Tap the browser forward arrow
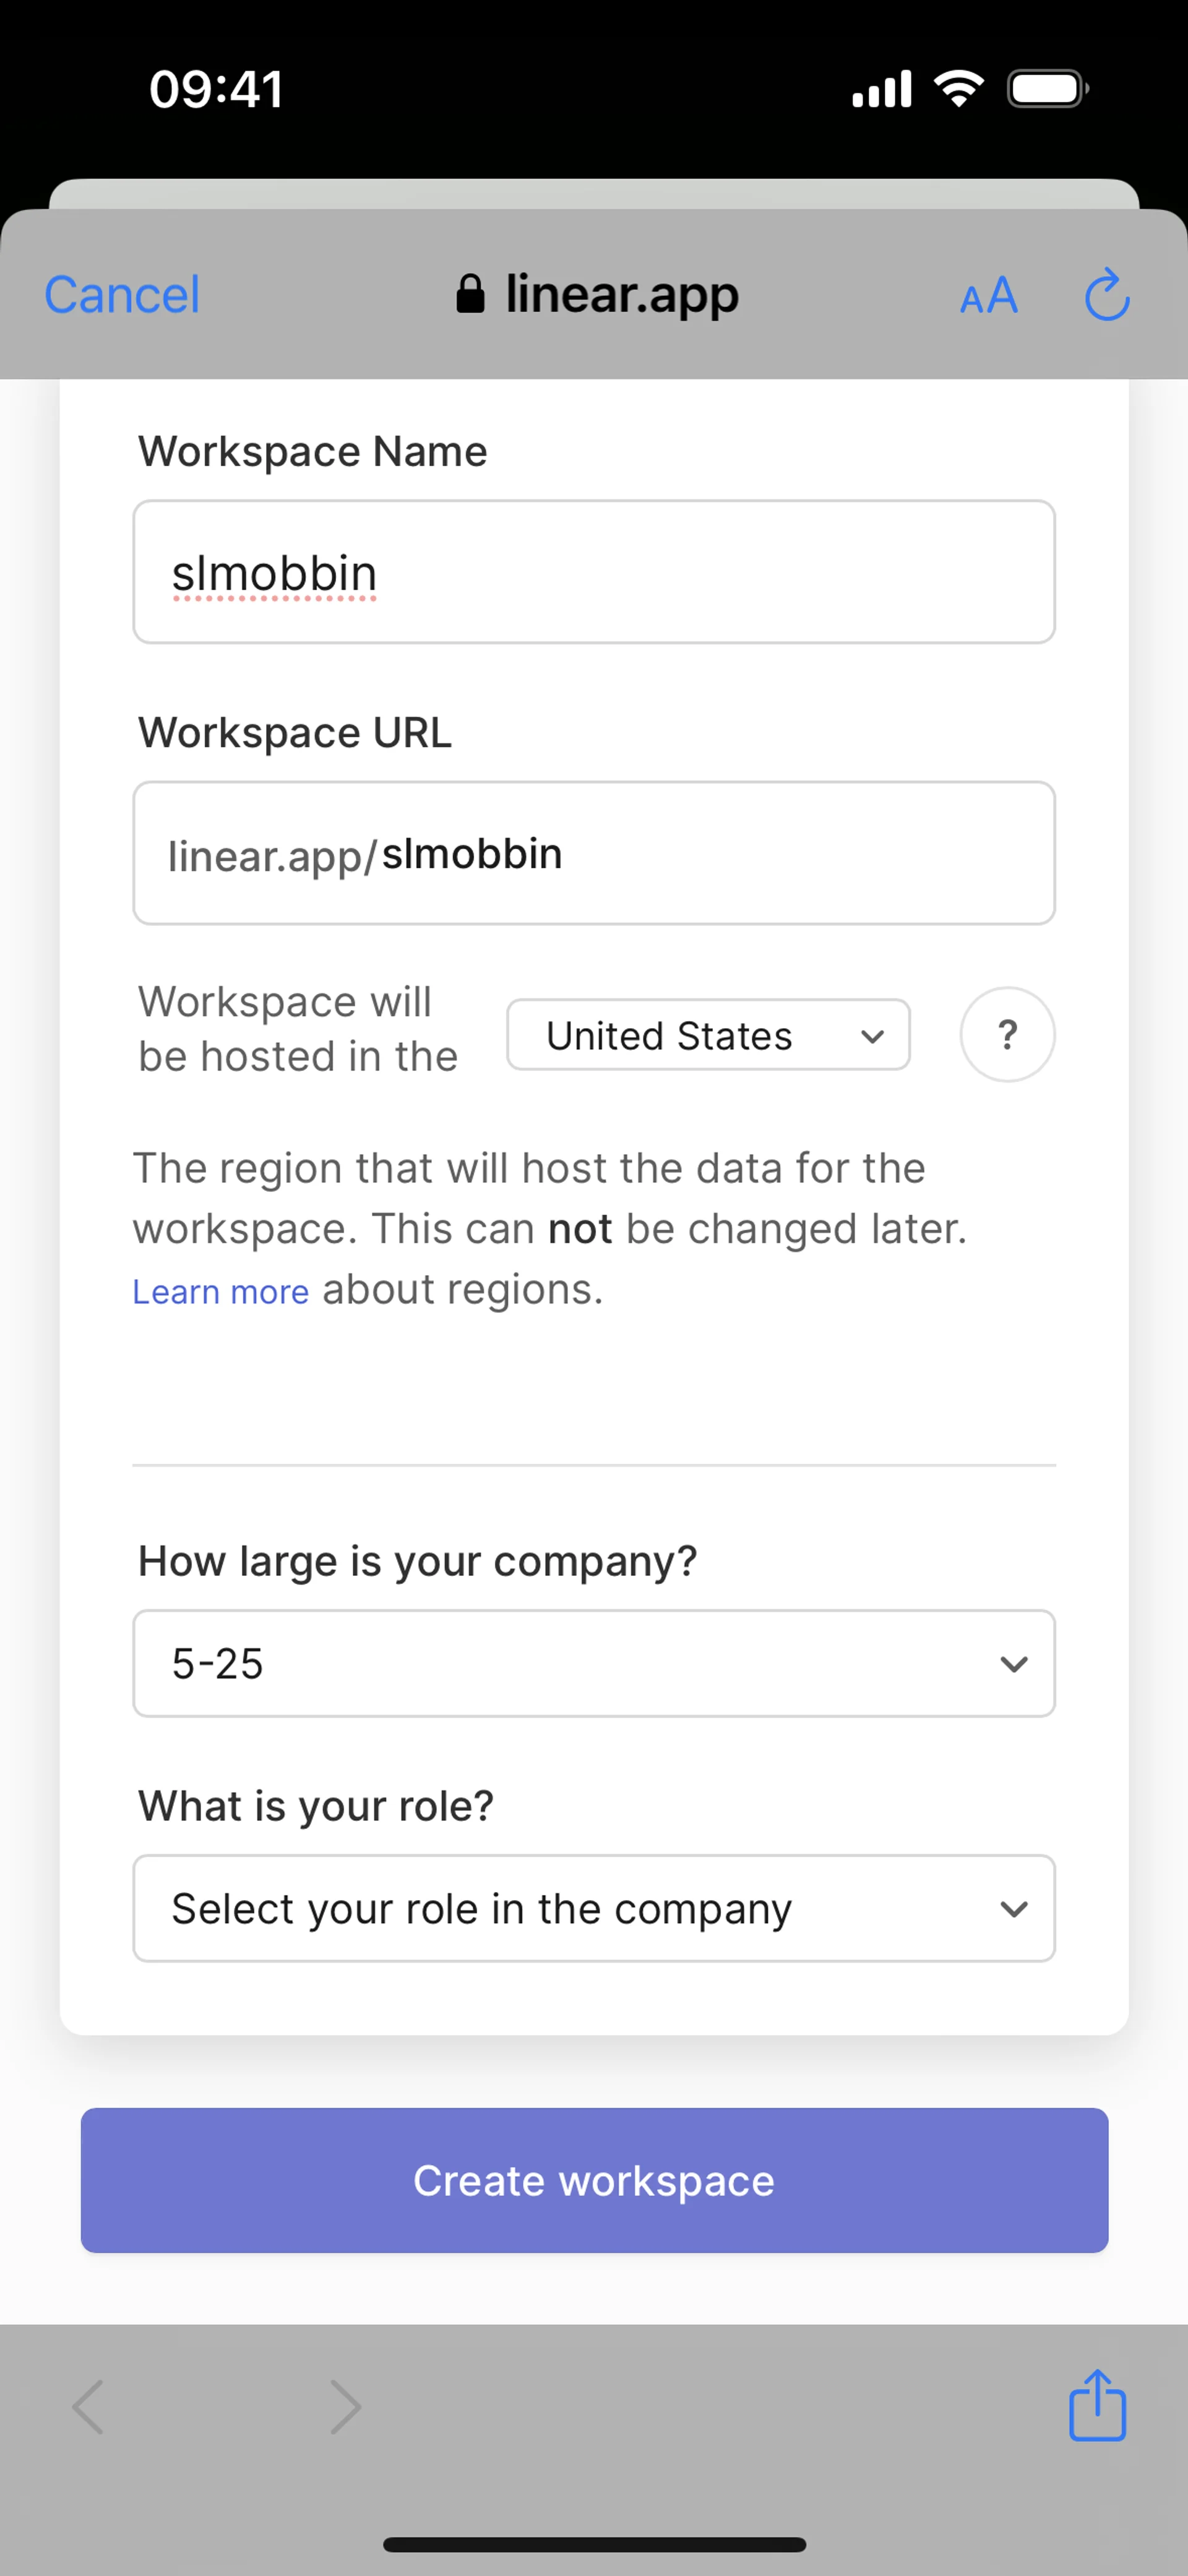1188x2576 pixels. click(x=345, y=2406)
